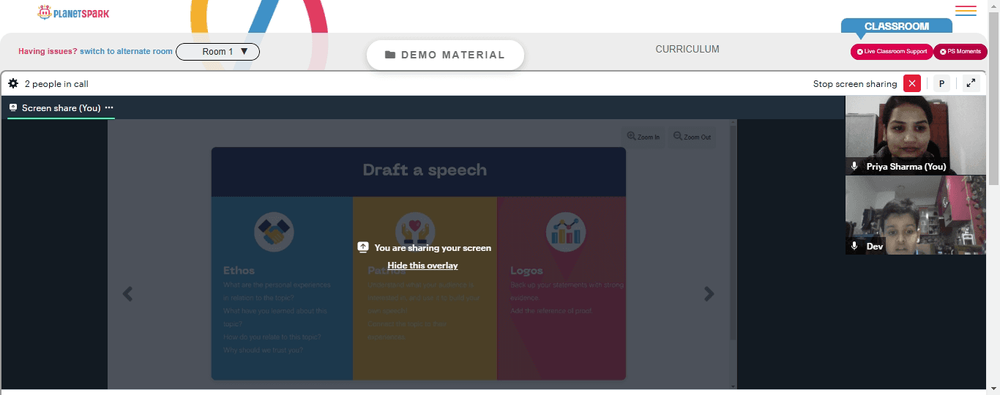Click Zoom In on the slide viewer
Viewport: 1000px width, 395px height.
[x=643, y=137]
